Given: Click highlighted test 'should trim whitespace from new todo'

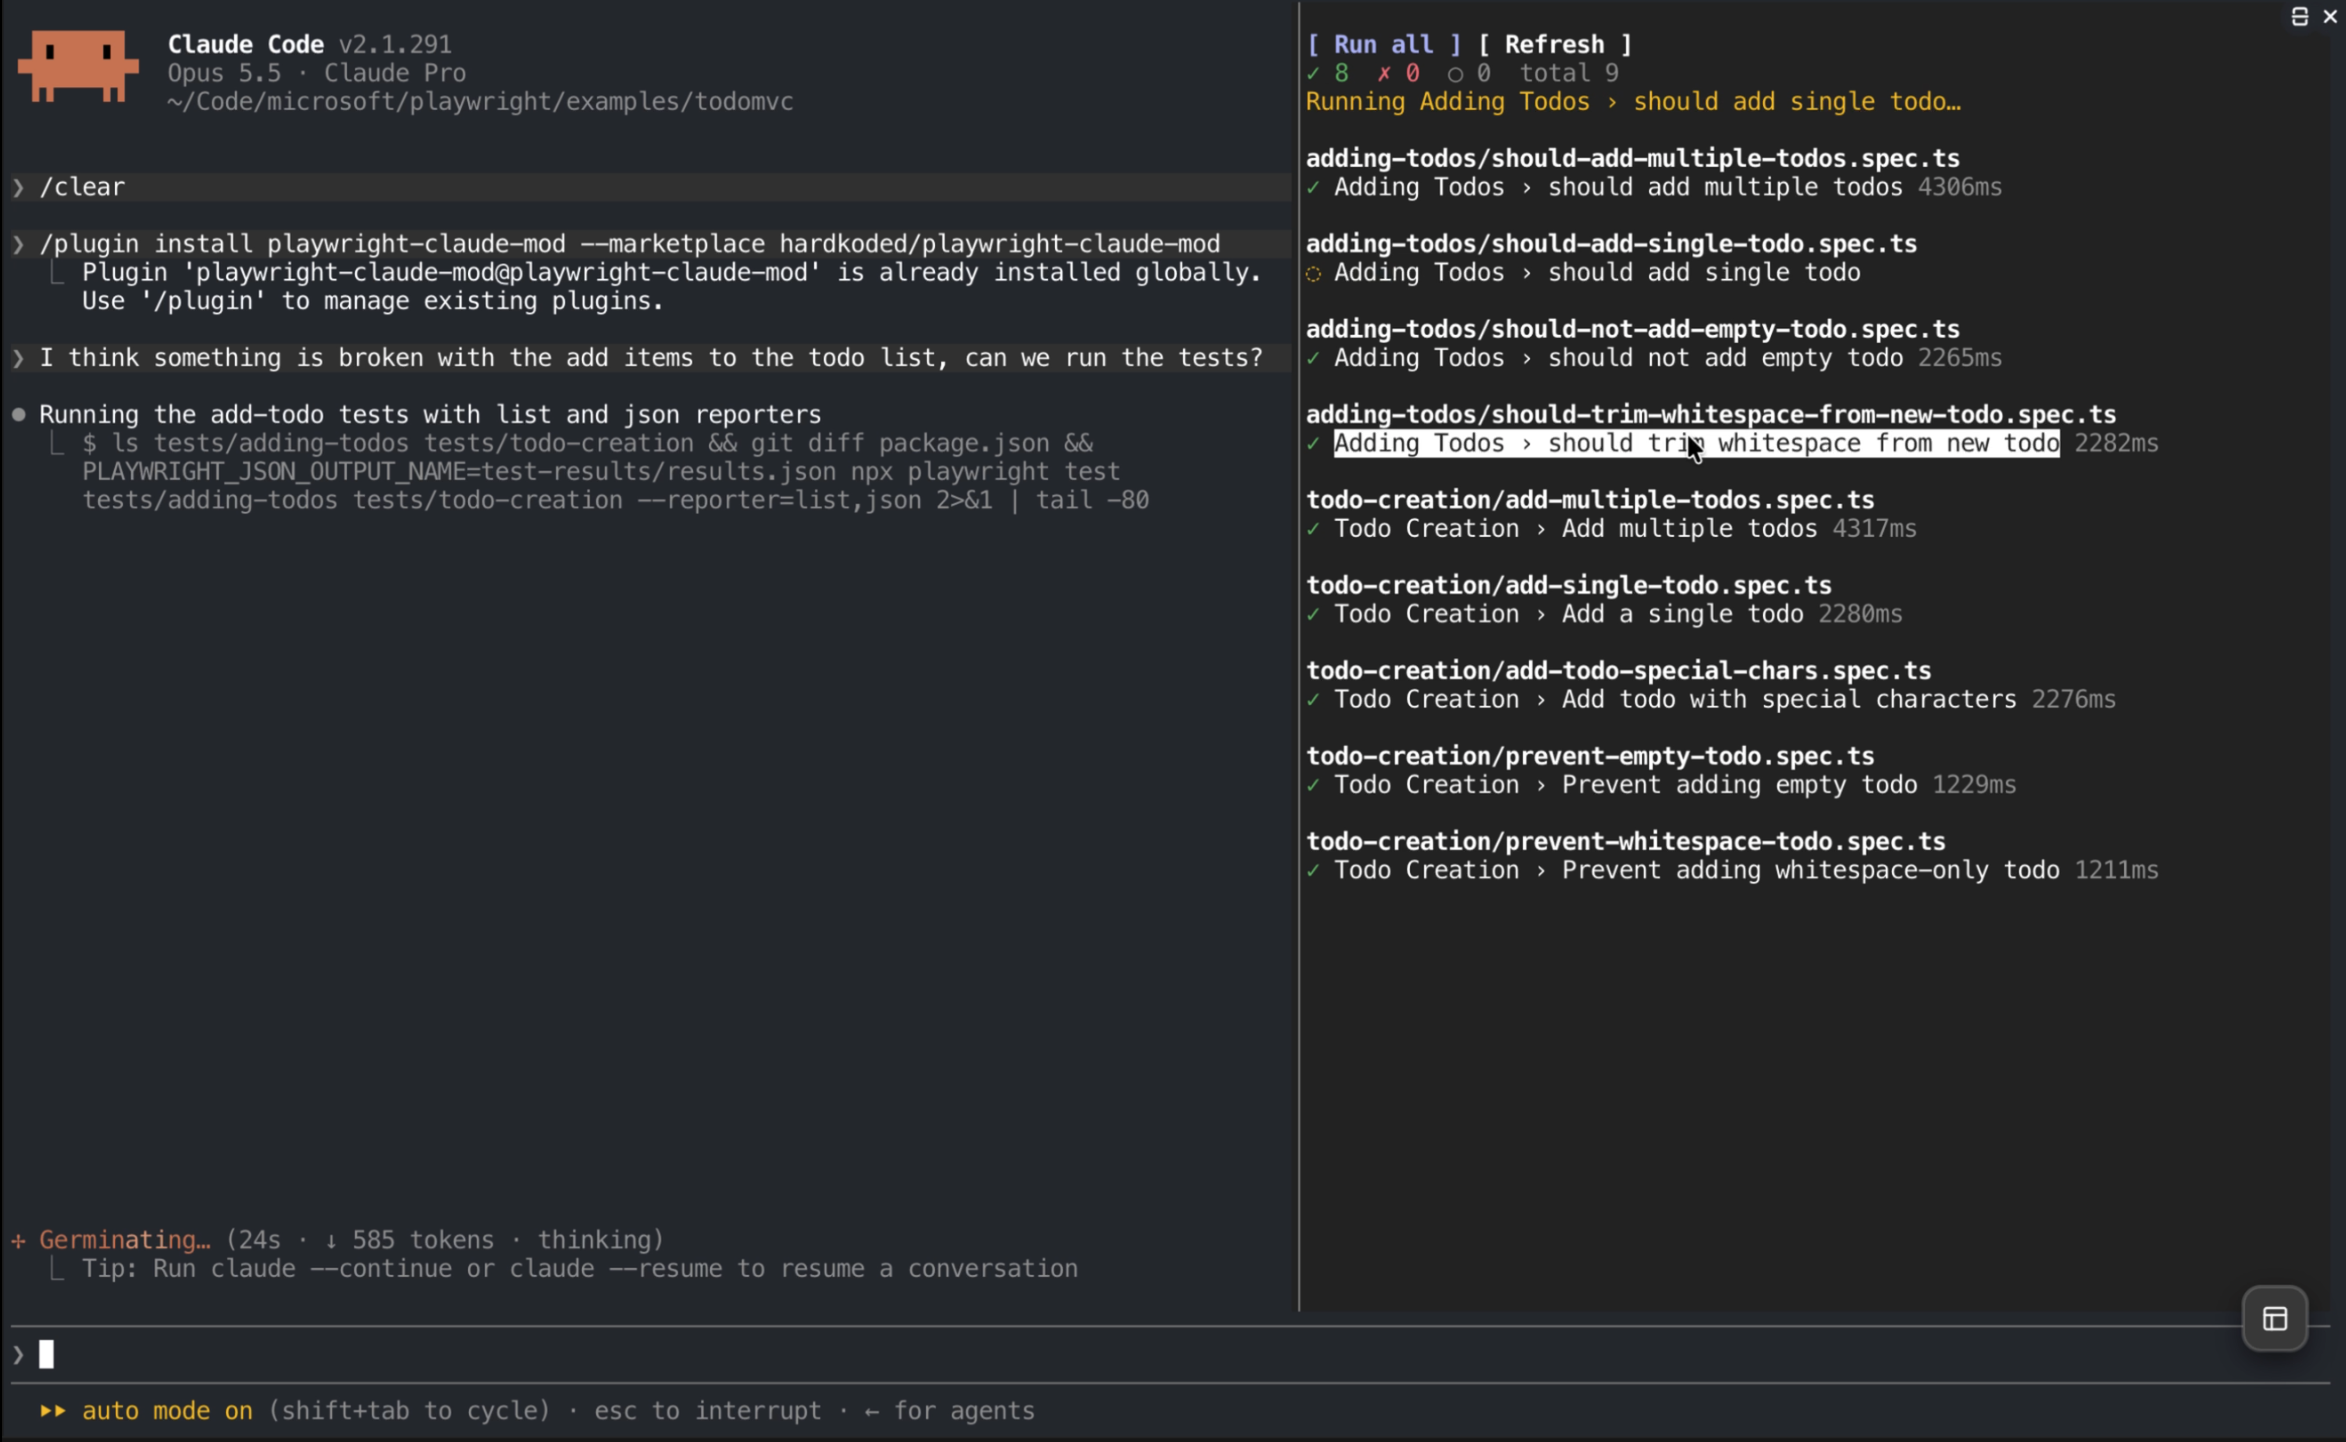Looking at the screenshot, I should (x=1696, y=444).
